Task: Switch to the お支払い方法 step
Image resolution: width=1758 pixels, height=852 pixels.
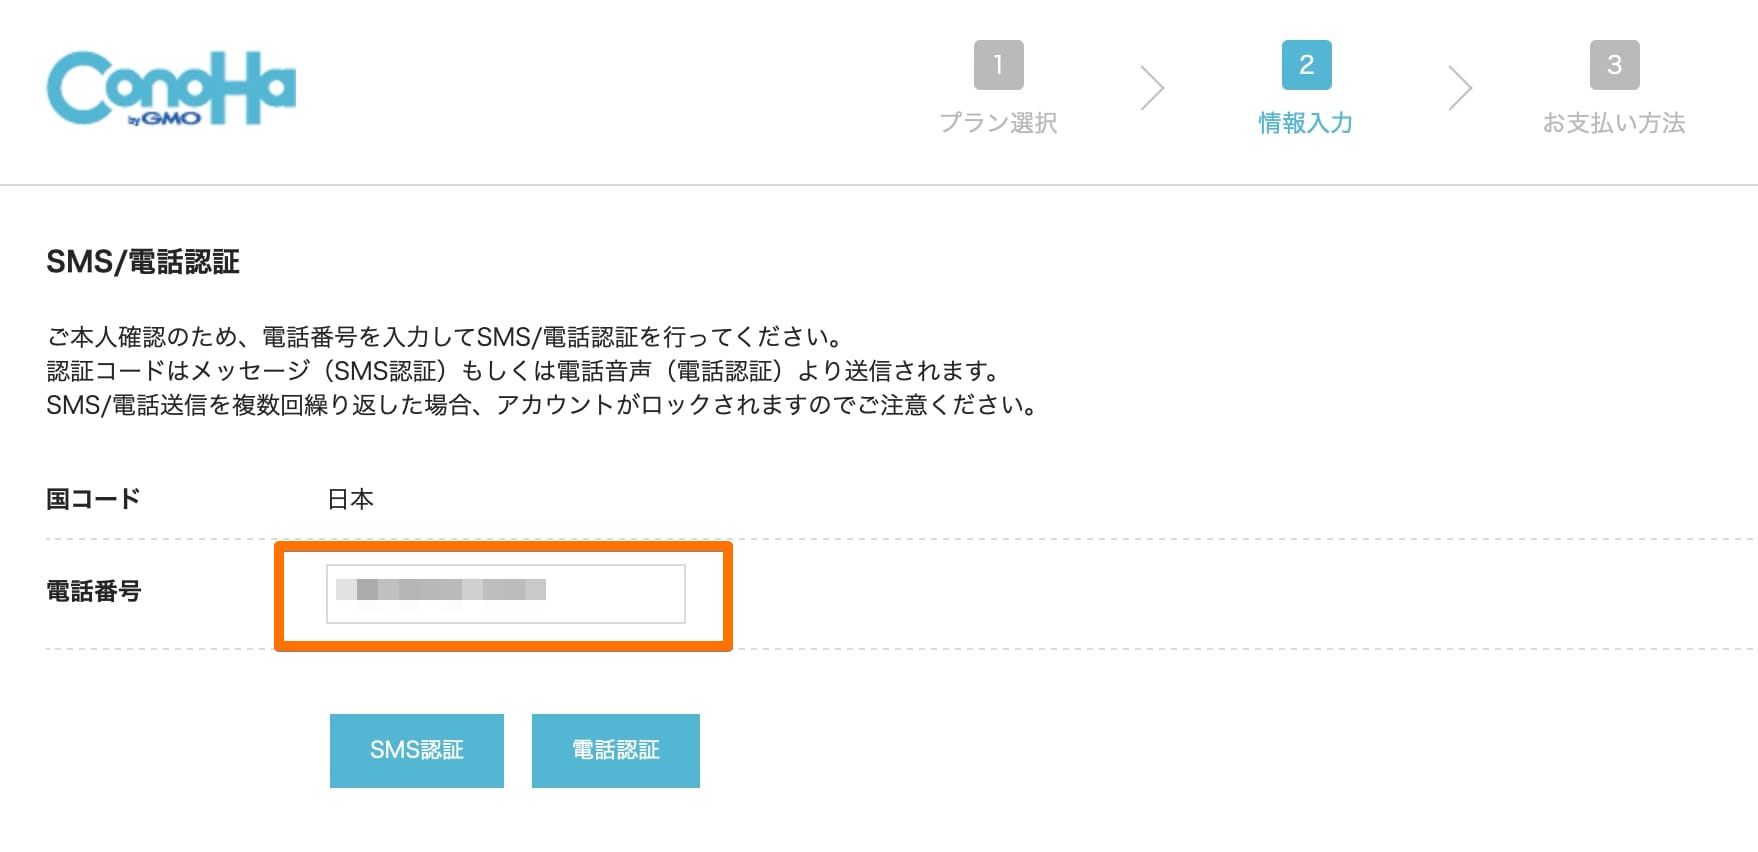Action: point(1613,122)
